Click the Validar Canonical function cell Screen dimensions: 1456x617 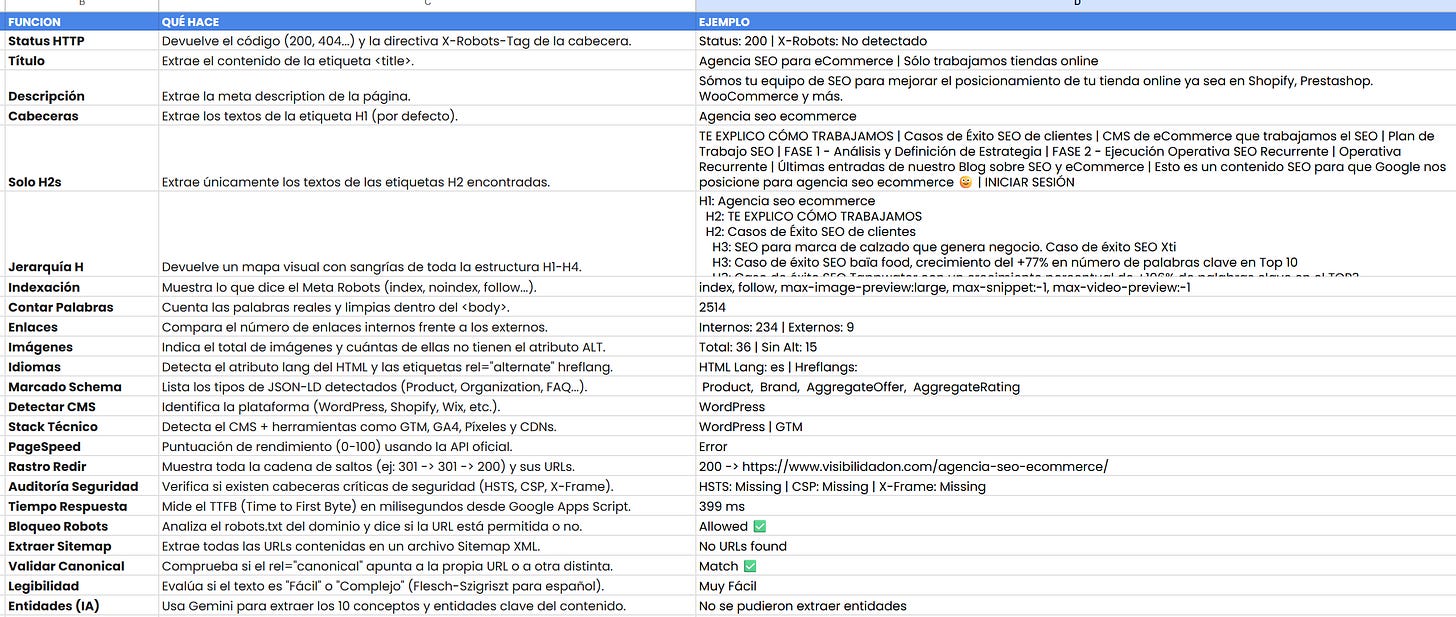pos(80,566)
